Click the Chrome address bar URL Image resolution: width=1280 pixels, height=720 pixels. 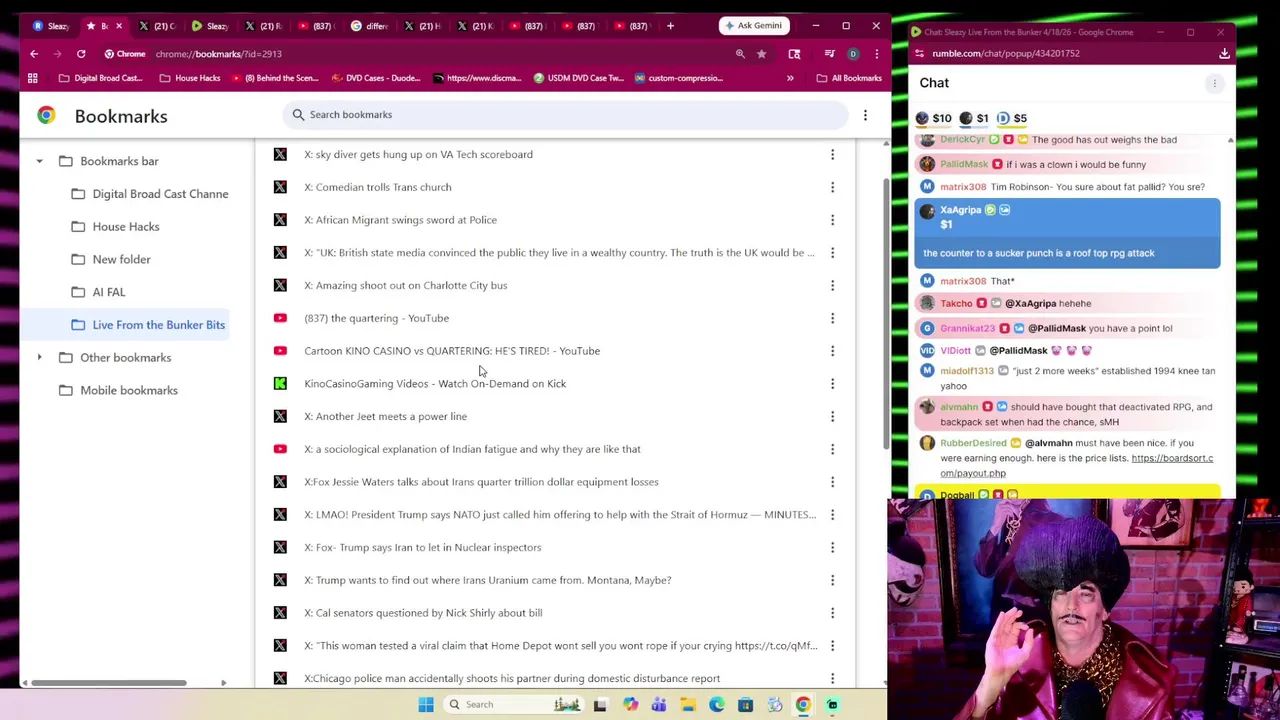click(219, 54)
